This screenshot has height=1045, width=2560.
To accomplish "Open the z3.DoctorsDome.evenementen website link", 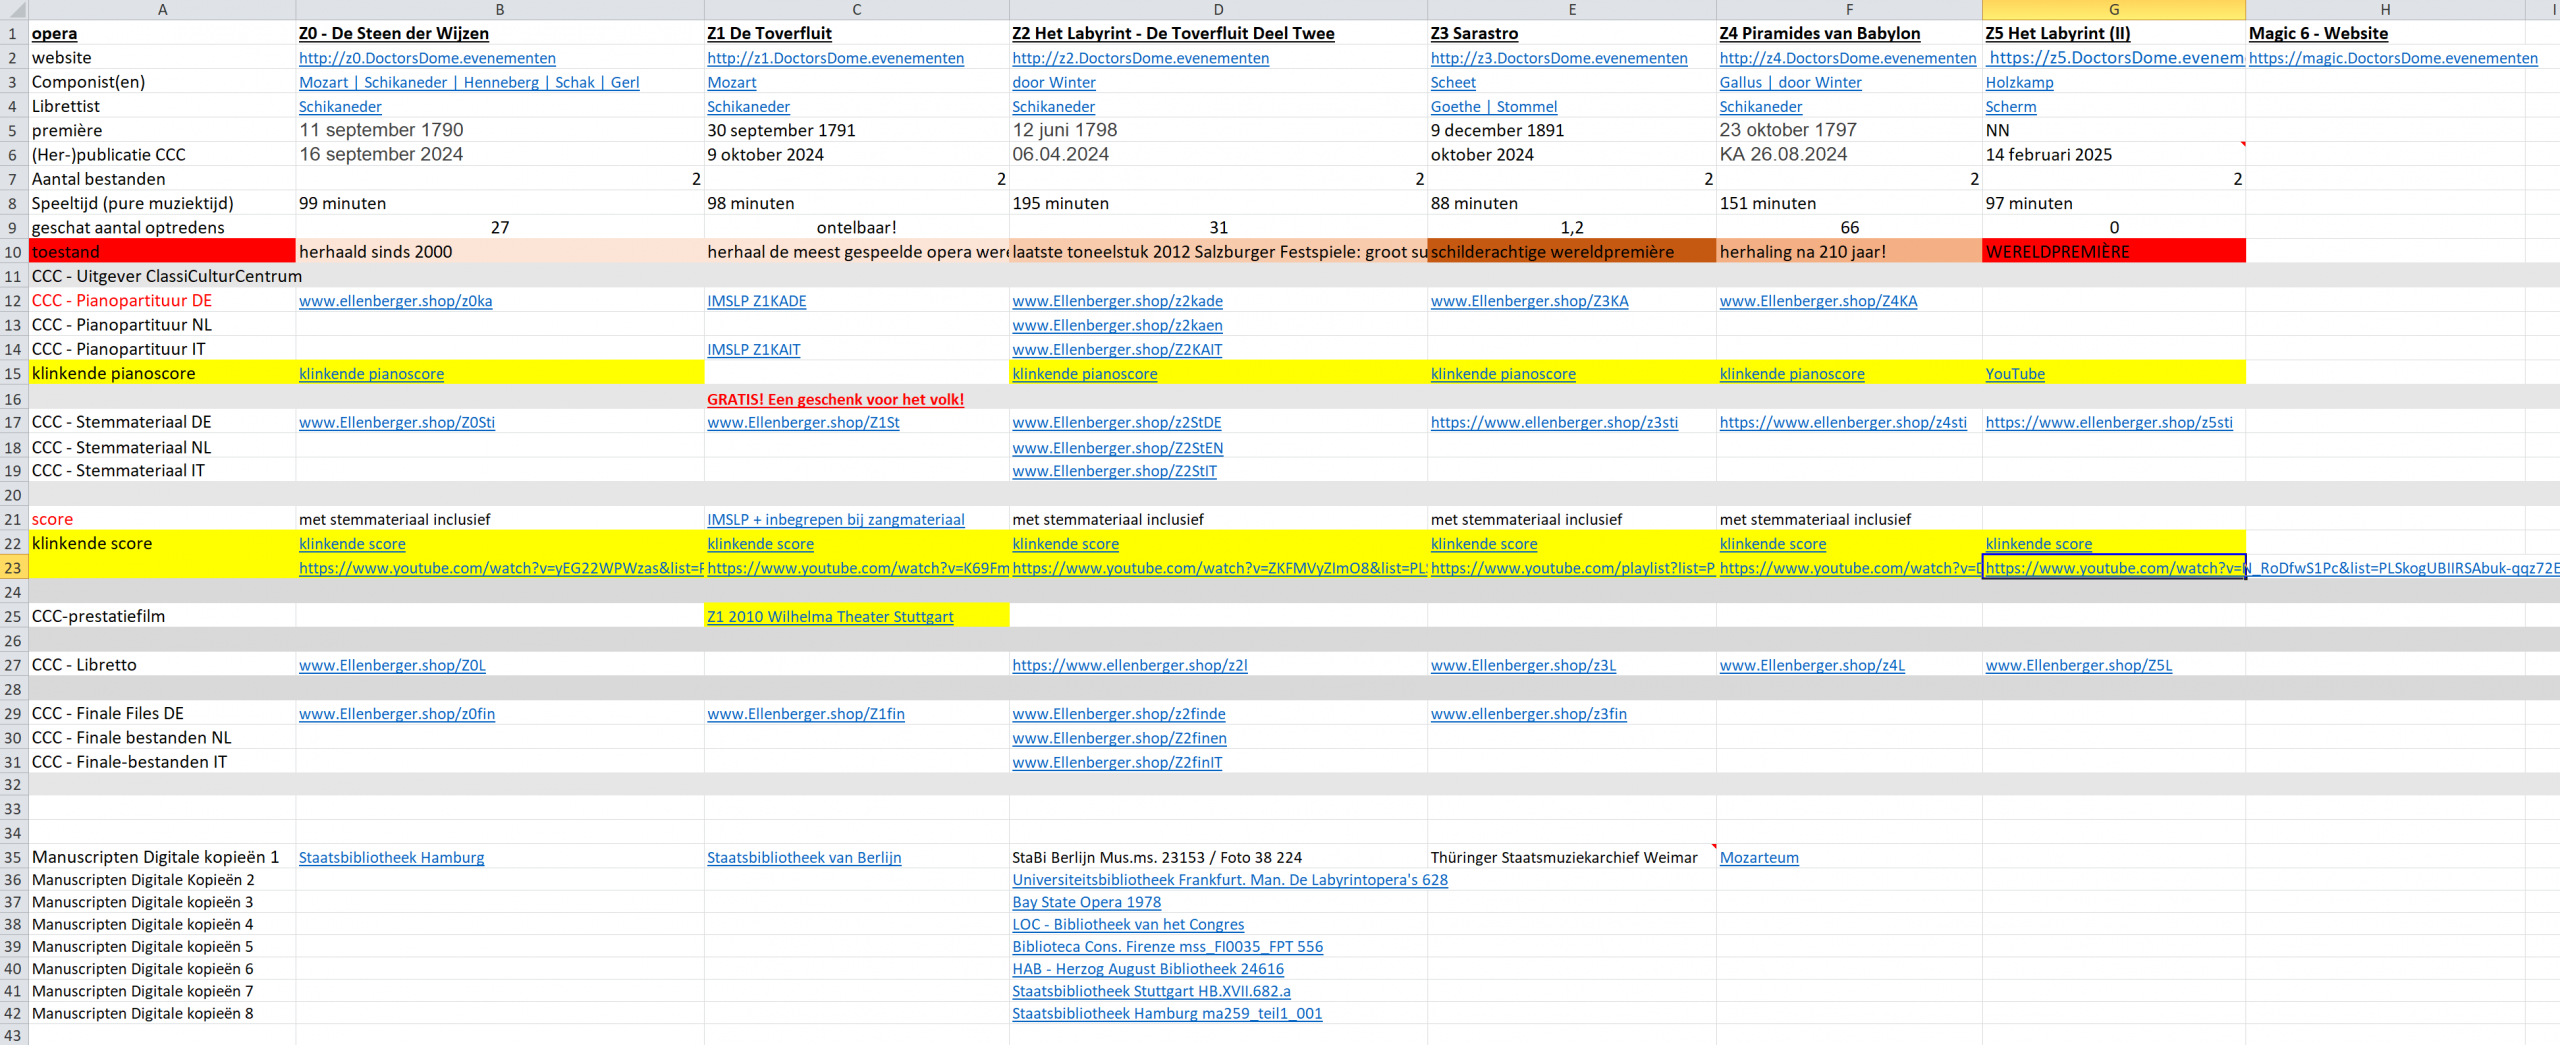I will click(1559, 58).
